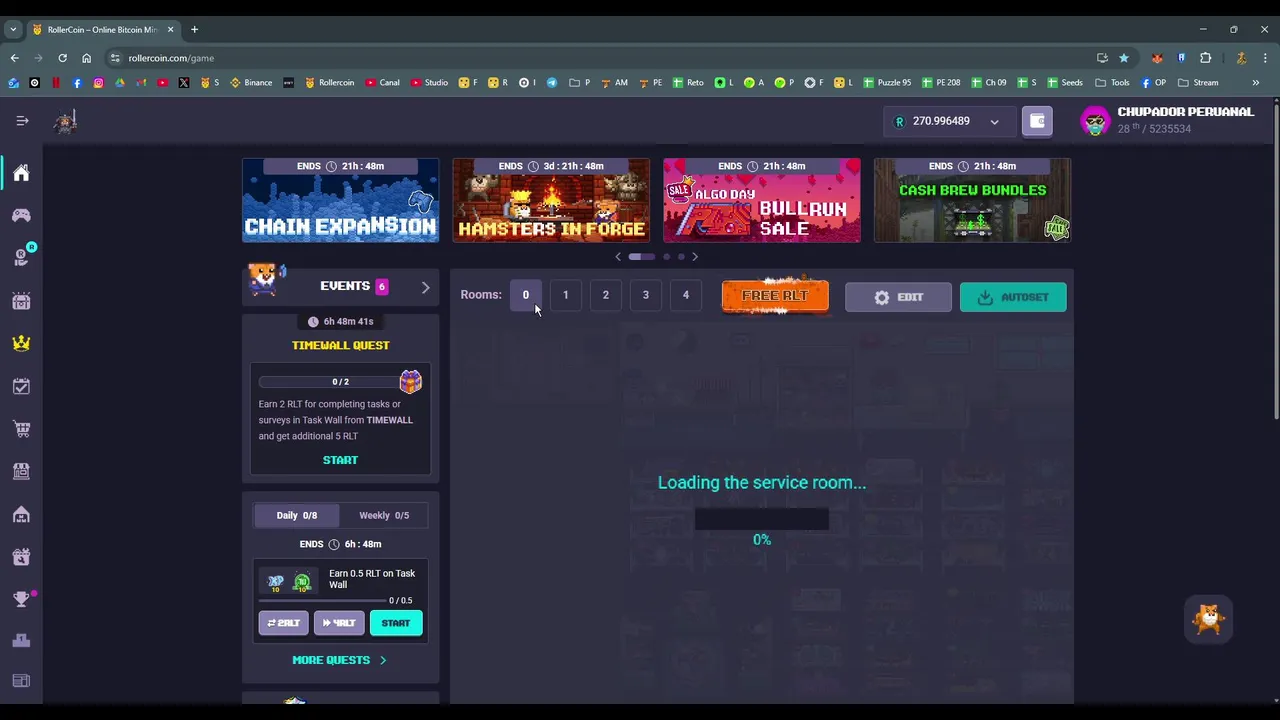Select room 1 tab
This screenshot has height=720, width=1280.
click(565, 295)
